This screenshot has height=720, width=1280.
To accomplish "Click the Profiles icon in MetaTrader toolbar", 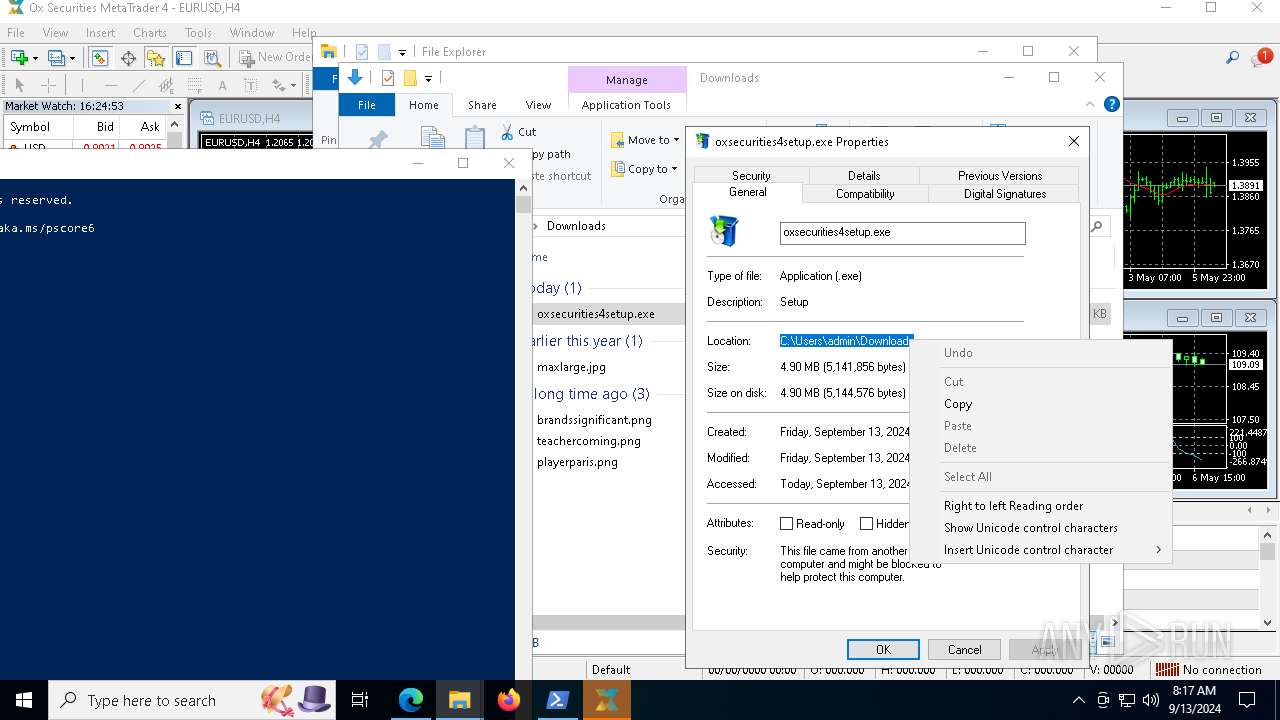I will (x=57, y=58).
